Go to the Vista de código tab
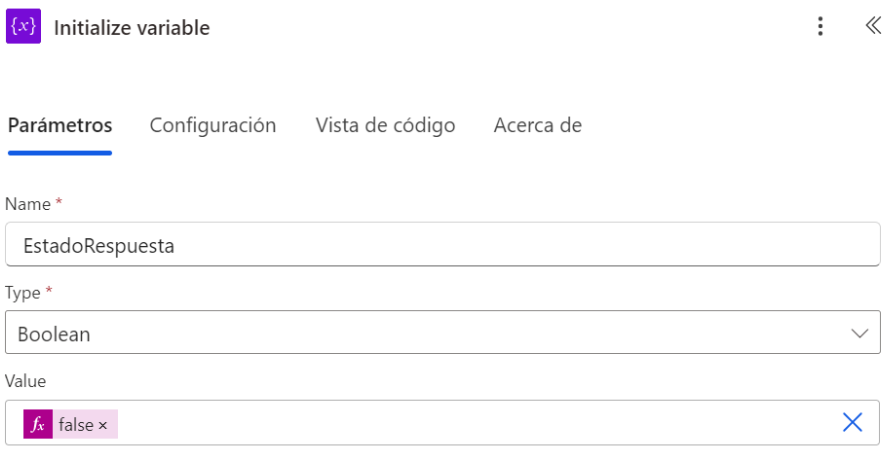Viewport: 888px width, 456px height. 385,126
